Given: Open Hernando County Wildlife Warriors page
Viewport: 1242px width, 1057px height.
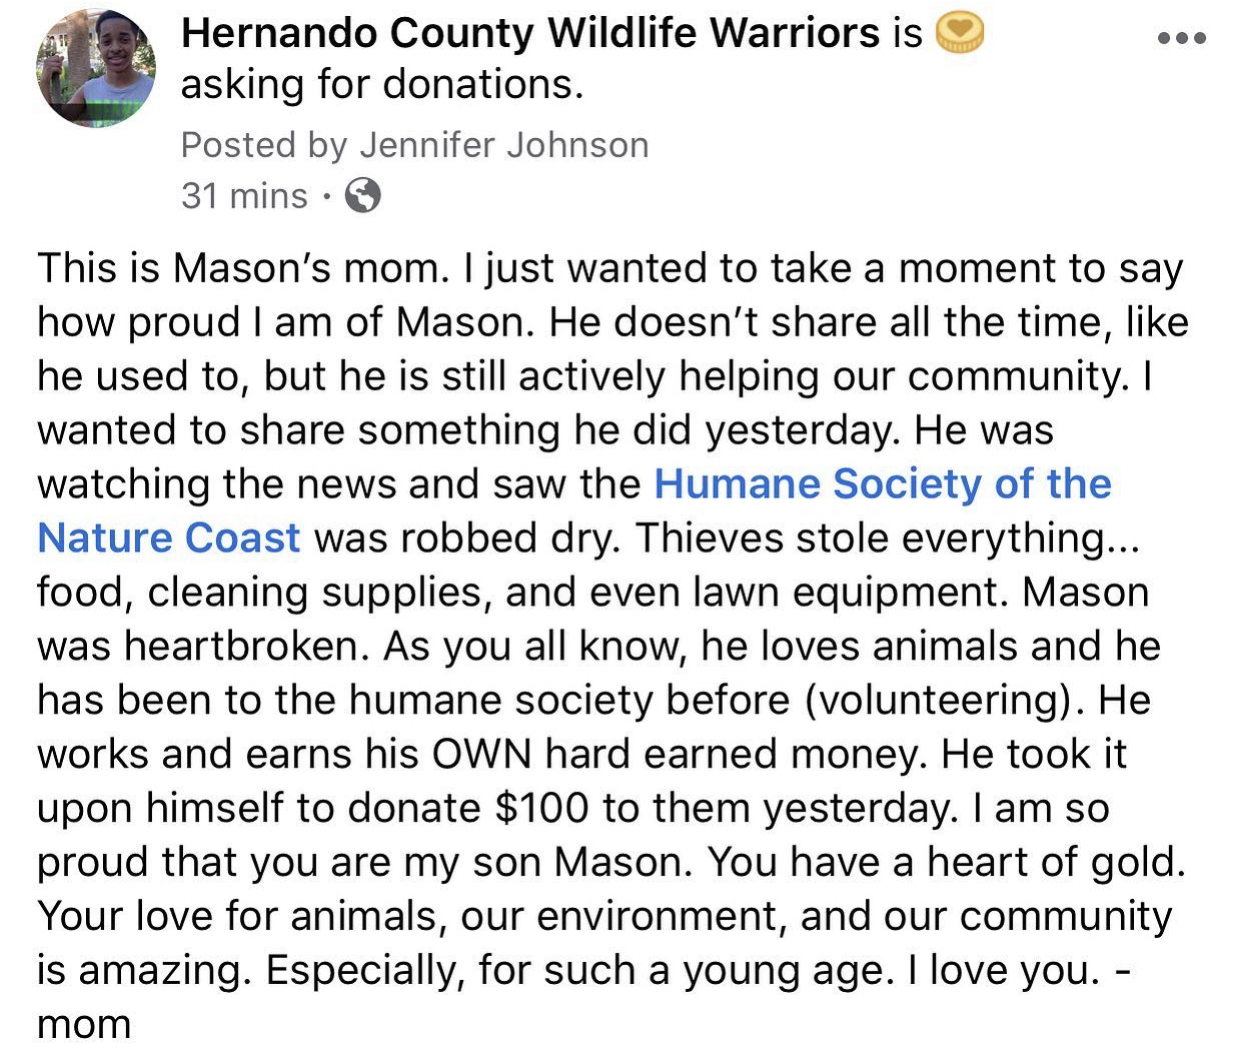Looking at the screenshot, I should coord(530,34).
